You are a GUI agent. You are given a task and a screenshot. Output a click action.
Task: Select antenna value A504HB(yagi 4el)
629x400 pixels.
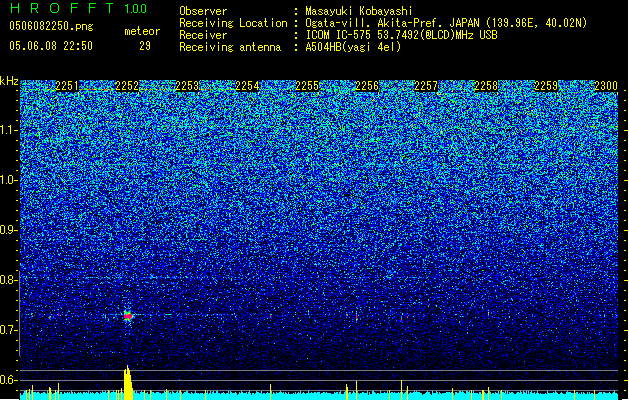(353, 47)
